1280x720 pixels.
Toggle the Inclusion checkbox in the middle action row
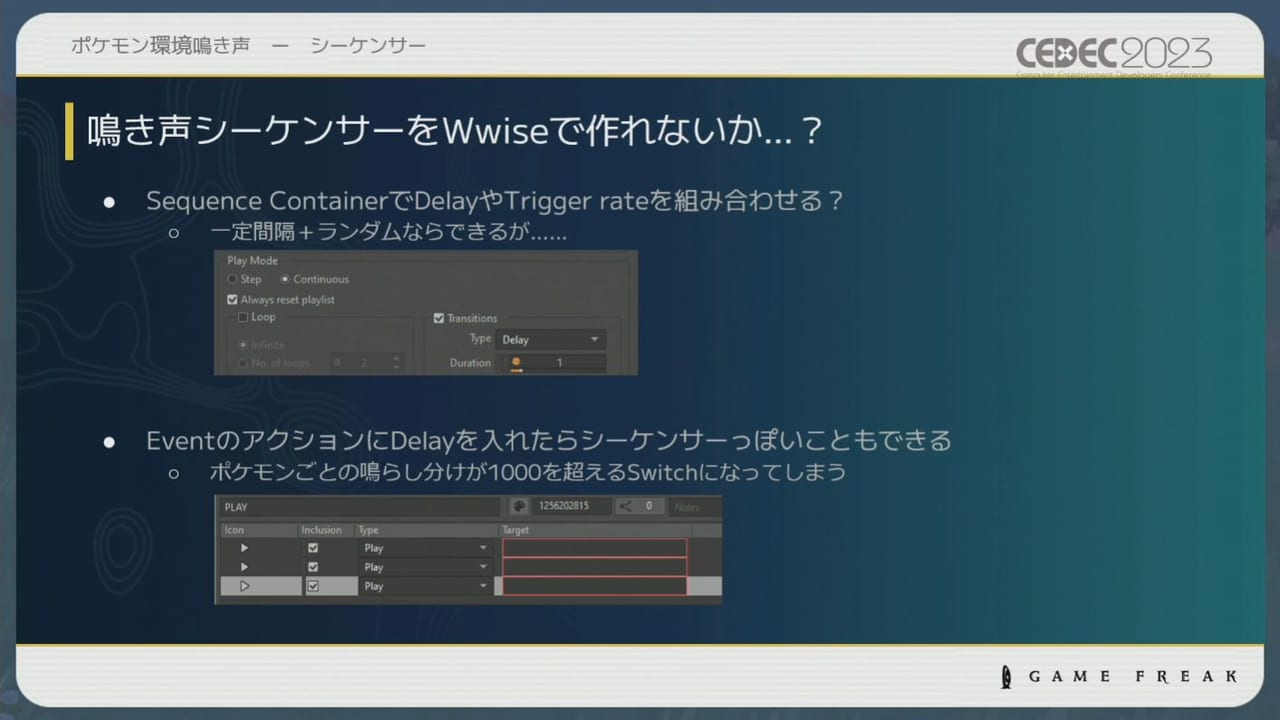click(x=313, y=567)
